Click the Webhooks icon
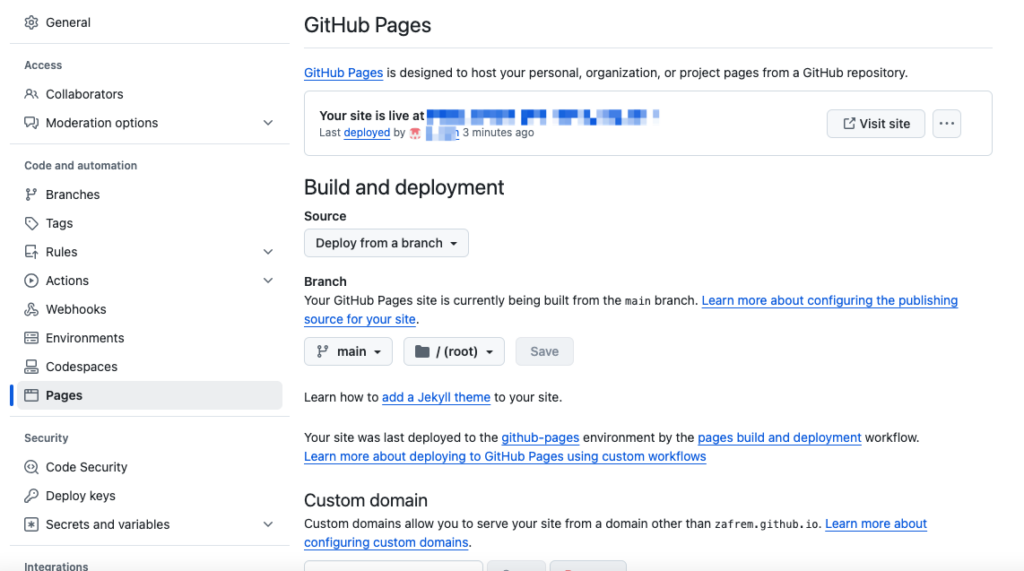 [31, 310]
